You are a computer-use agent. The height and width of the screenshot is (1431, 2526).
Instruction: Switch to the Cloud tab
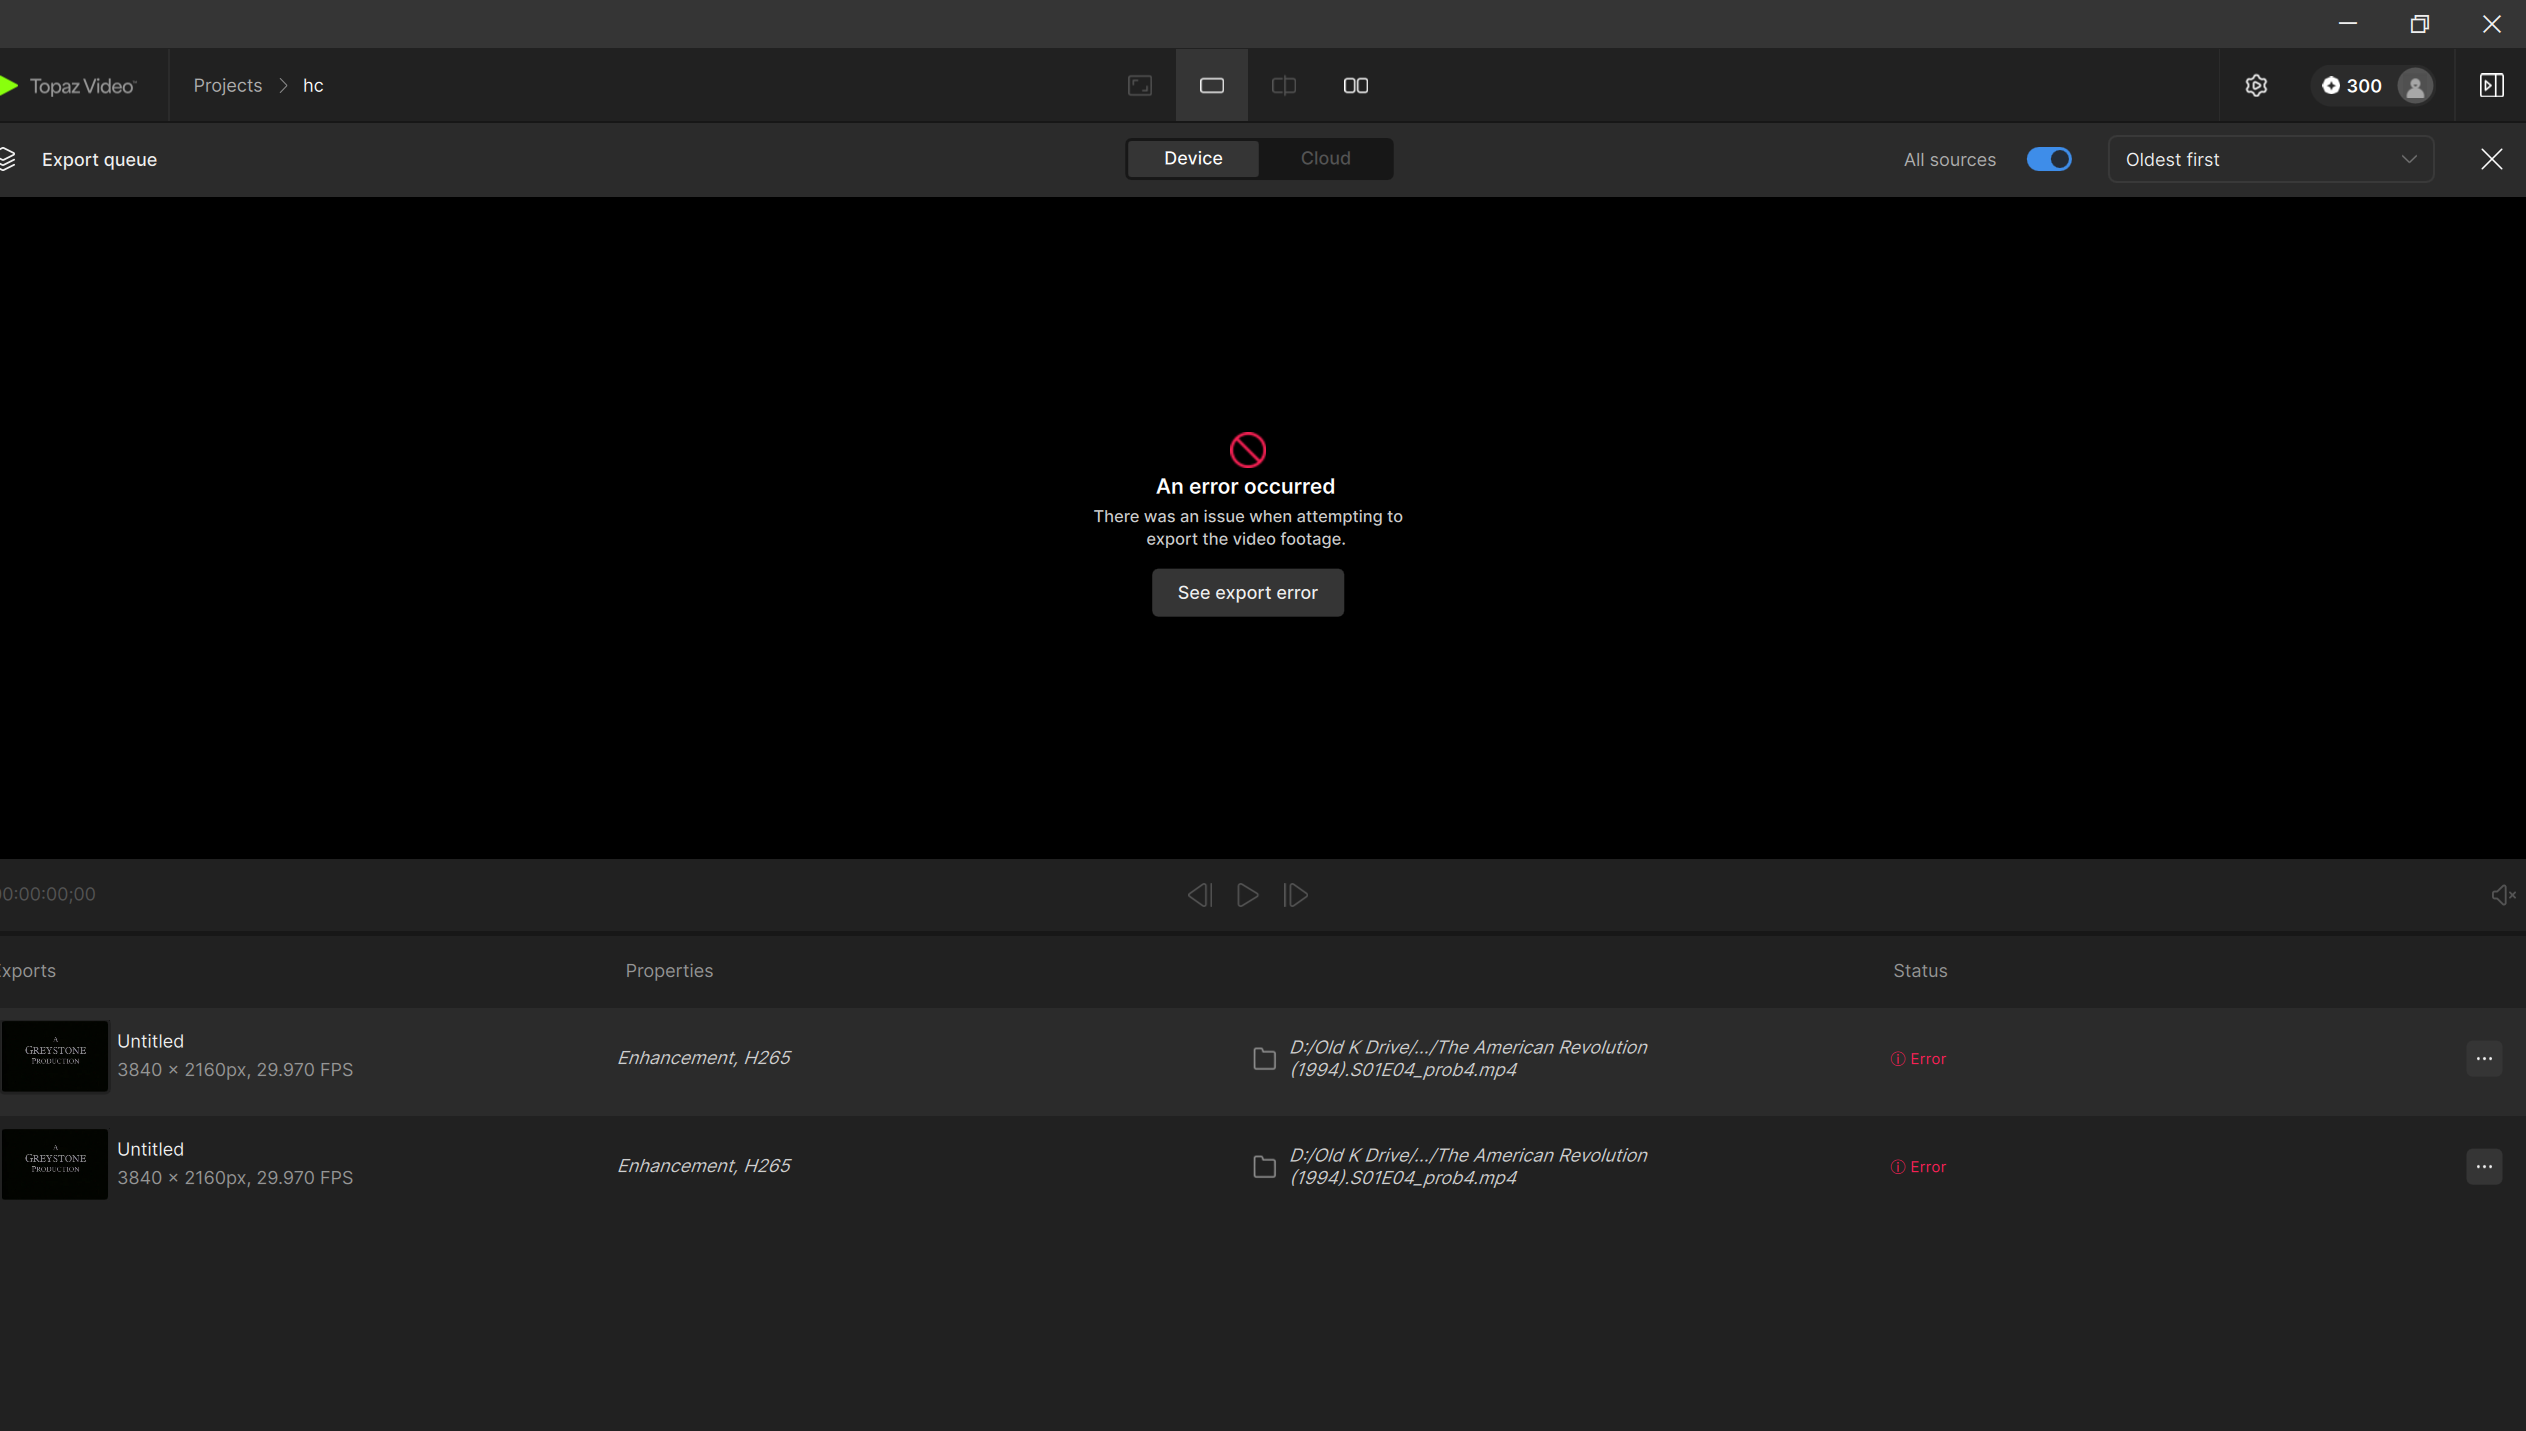[x=1325, y=158]
